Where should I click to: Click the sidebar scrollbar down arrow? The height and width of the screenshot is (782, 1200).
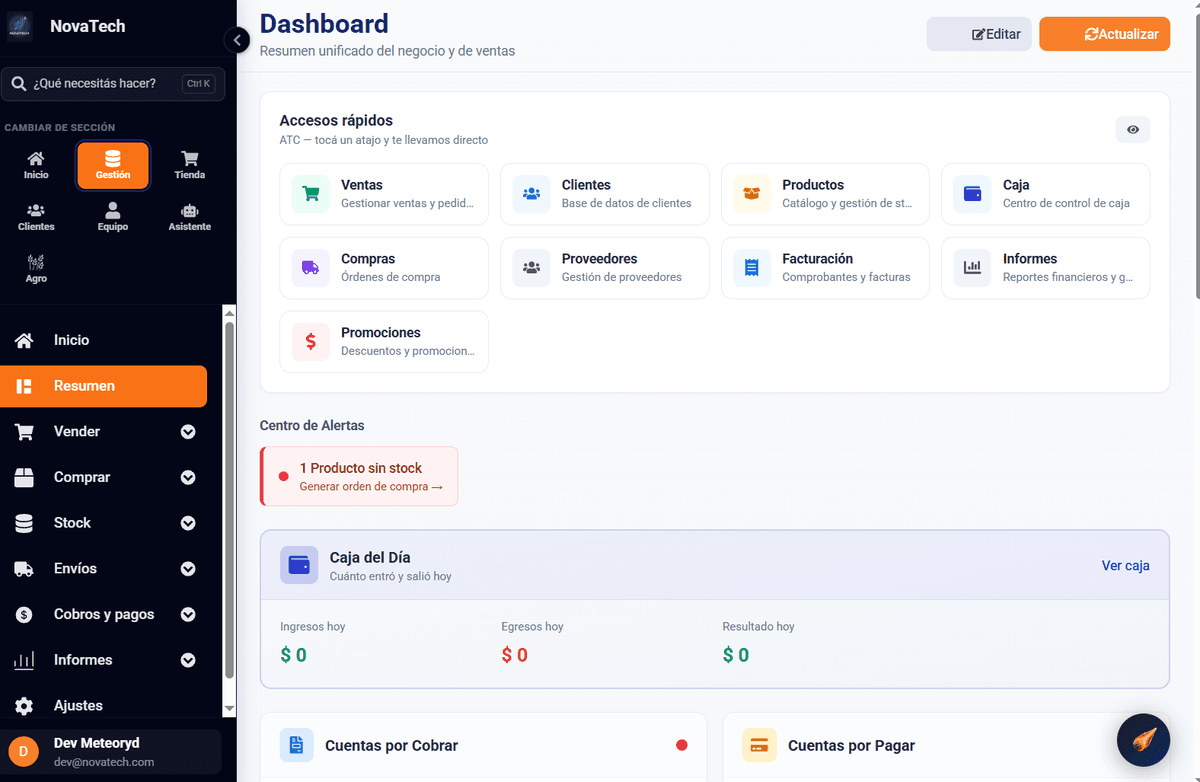click(229, 709)
